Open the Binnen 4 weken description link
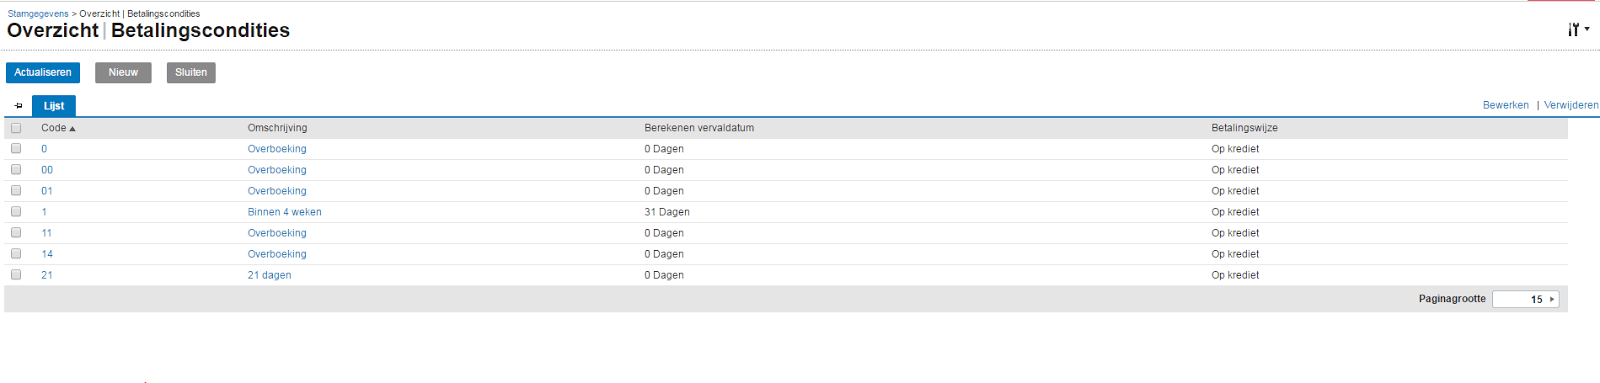This screenshot has height=383, width=1600. click(x=285, y=212)
